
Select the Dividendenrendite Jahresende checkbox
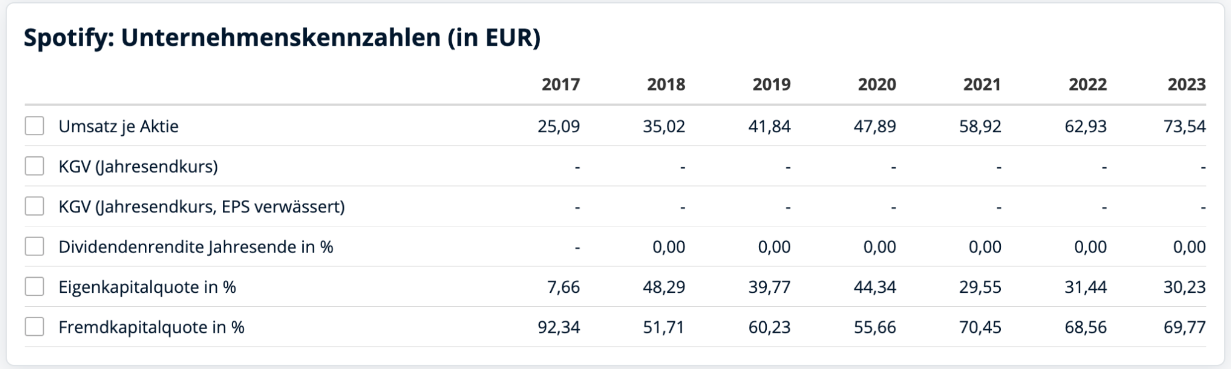(35, 247)
